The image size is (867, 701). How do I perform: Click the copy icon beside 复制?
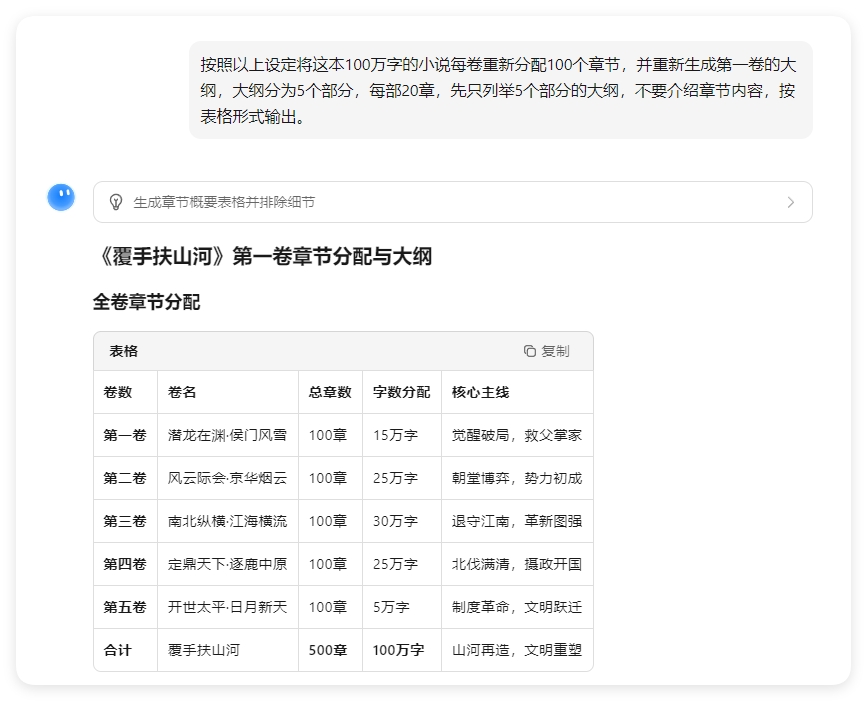click(x=529, y=351)
